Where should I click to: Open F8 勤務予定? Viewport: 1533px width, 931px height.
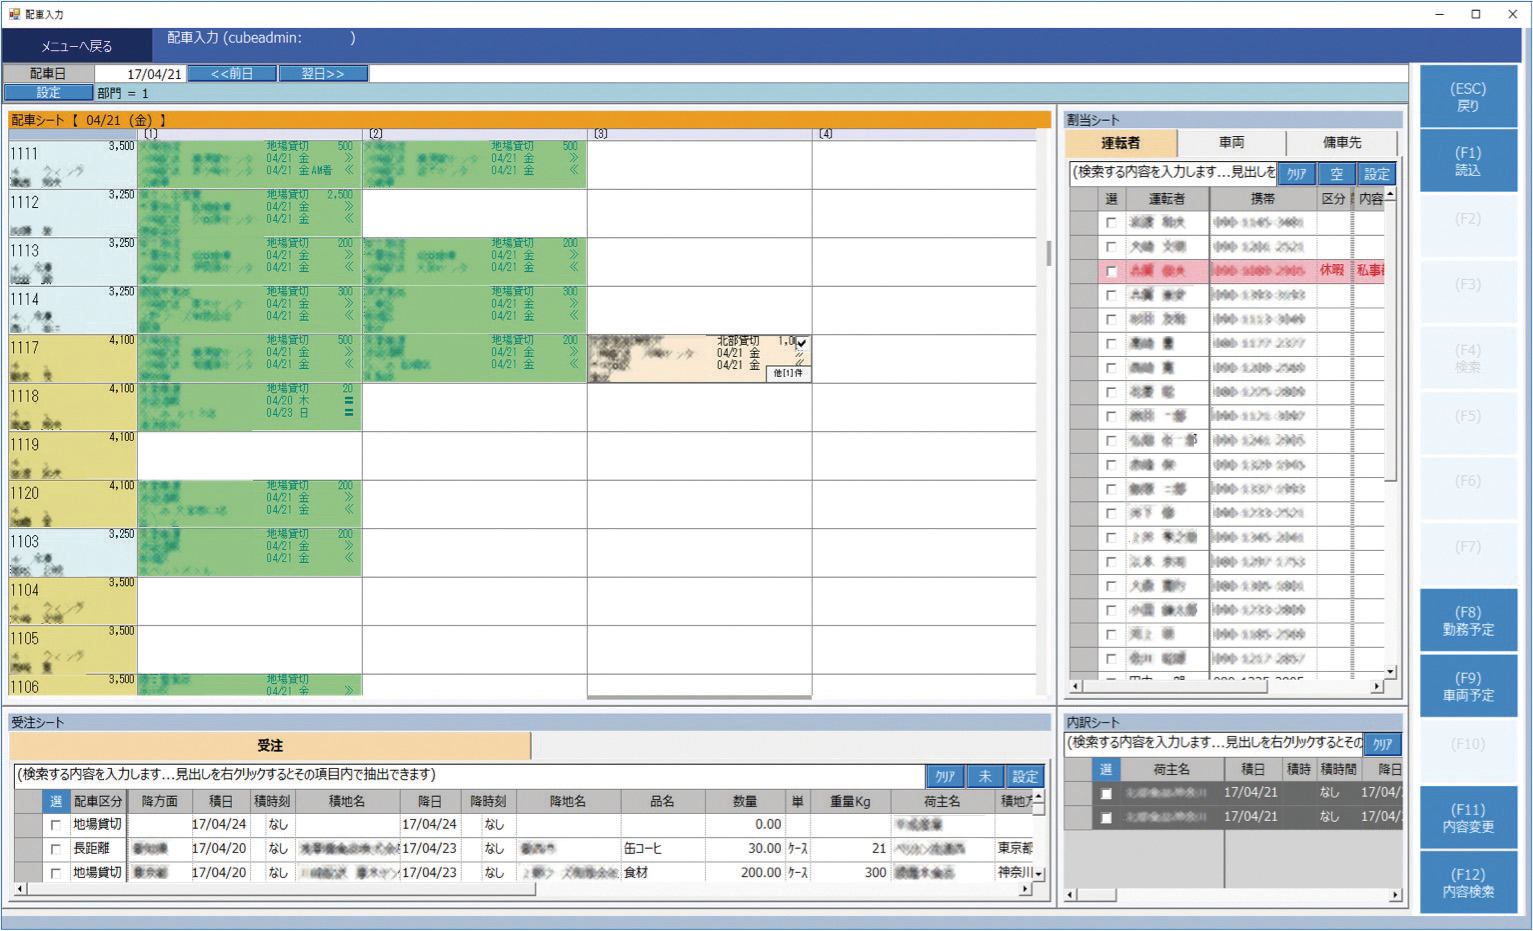tap(1468, 621)
